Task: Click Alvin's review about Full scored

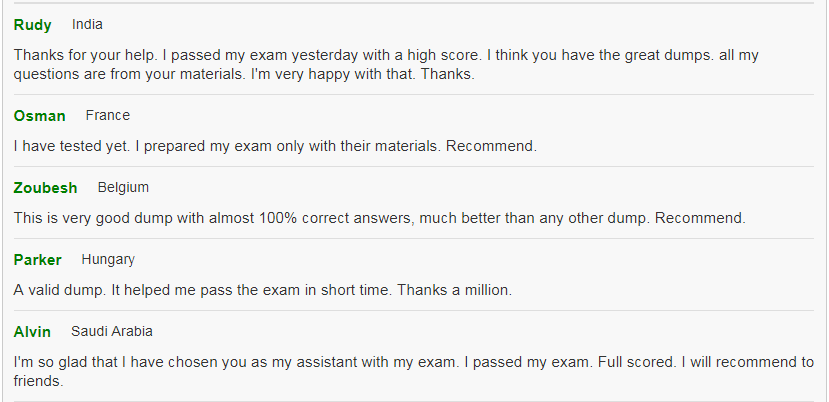Action: [x=413, y=371]
